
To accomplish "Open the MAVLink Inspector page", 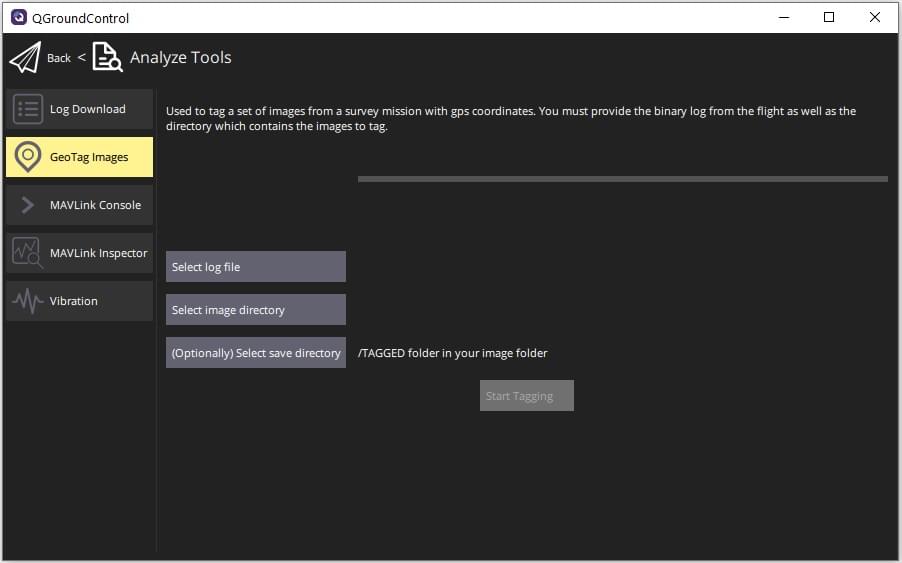I will click(x=98, y=253).
